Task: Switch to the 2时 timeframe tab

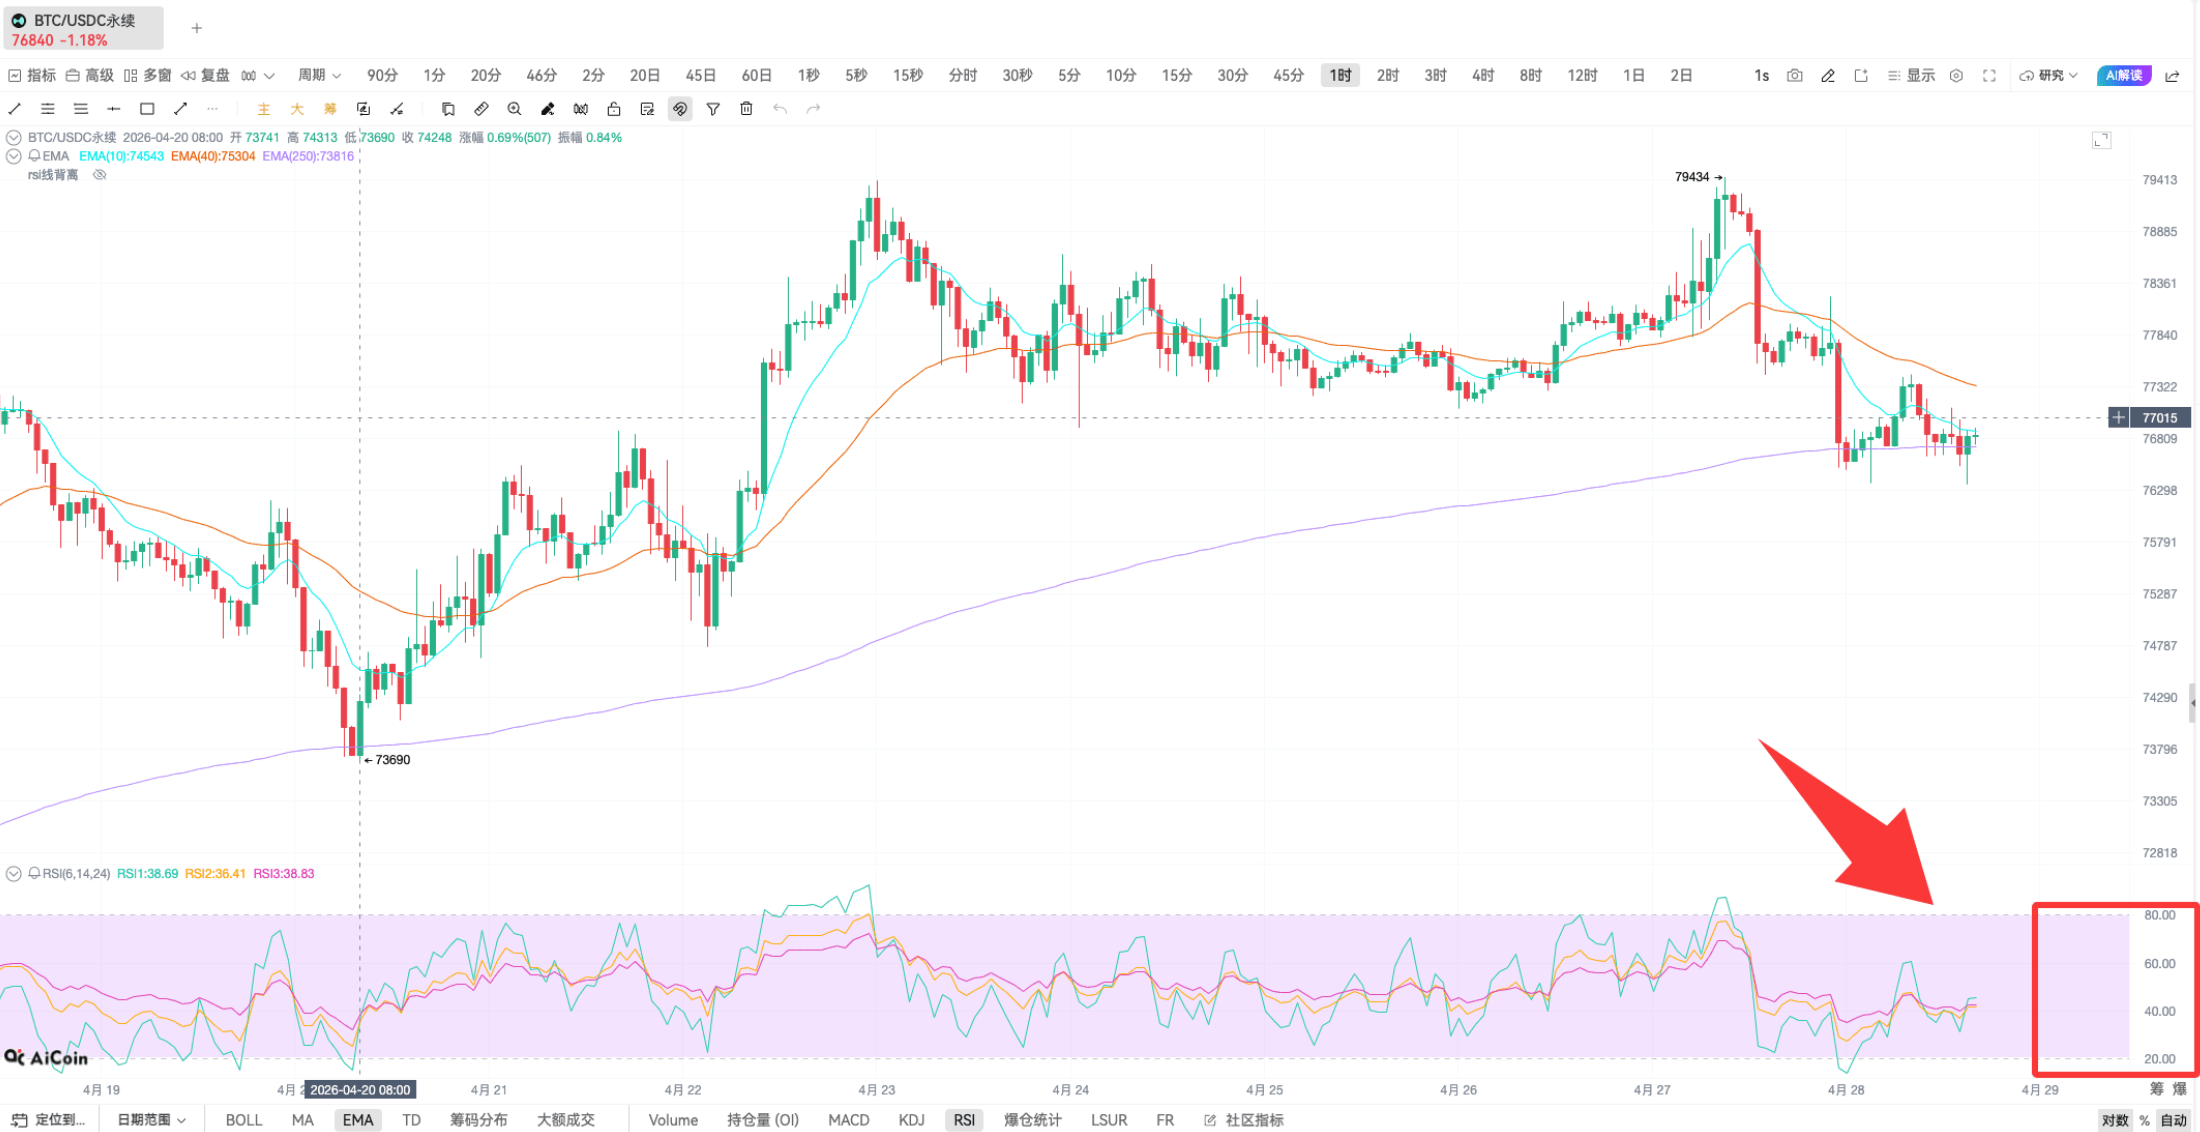Action: (x=1387, y=75)
